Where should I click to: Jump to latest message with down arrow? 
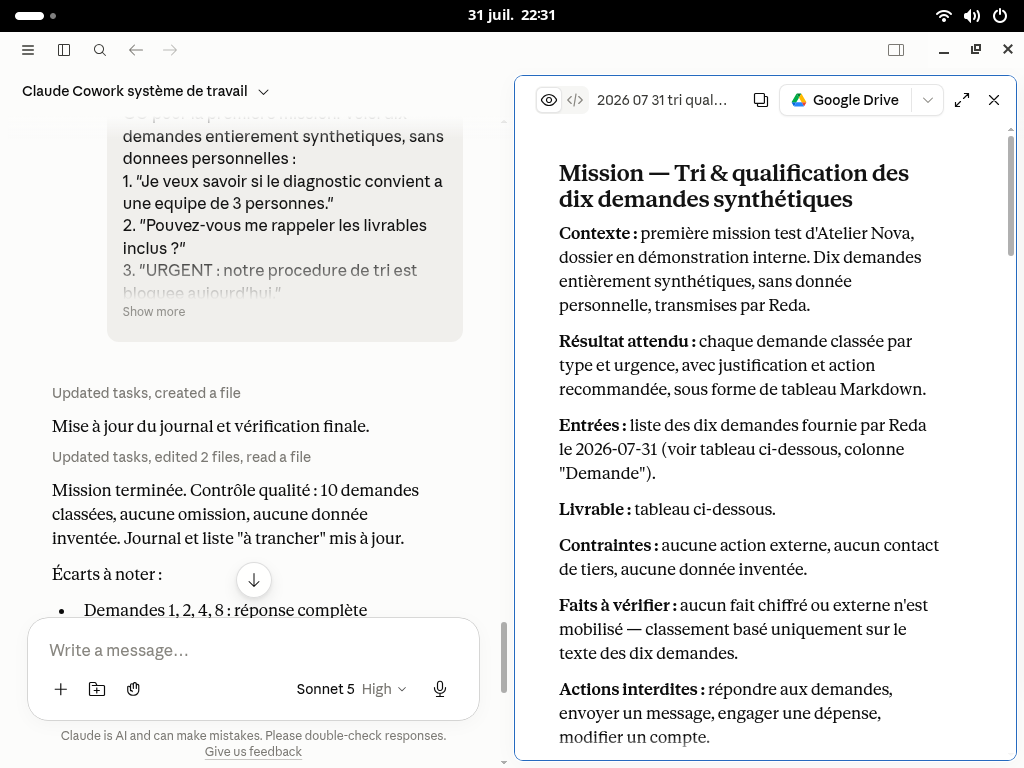click(x=254, y=580)
